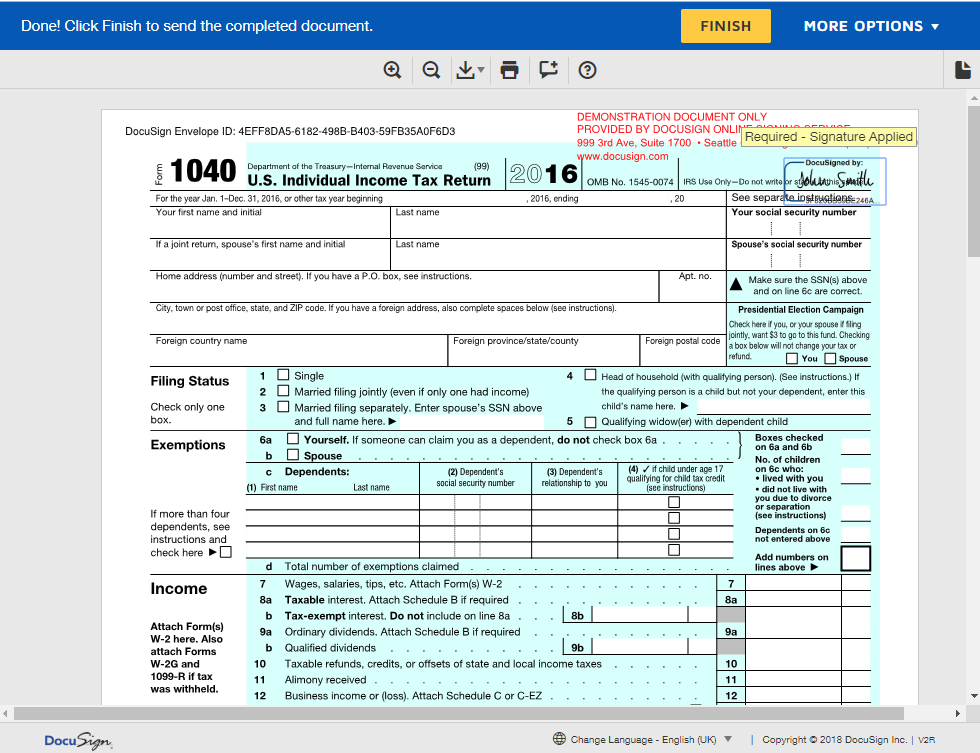Check Head of household box

pos(590,375)
